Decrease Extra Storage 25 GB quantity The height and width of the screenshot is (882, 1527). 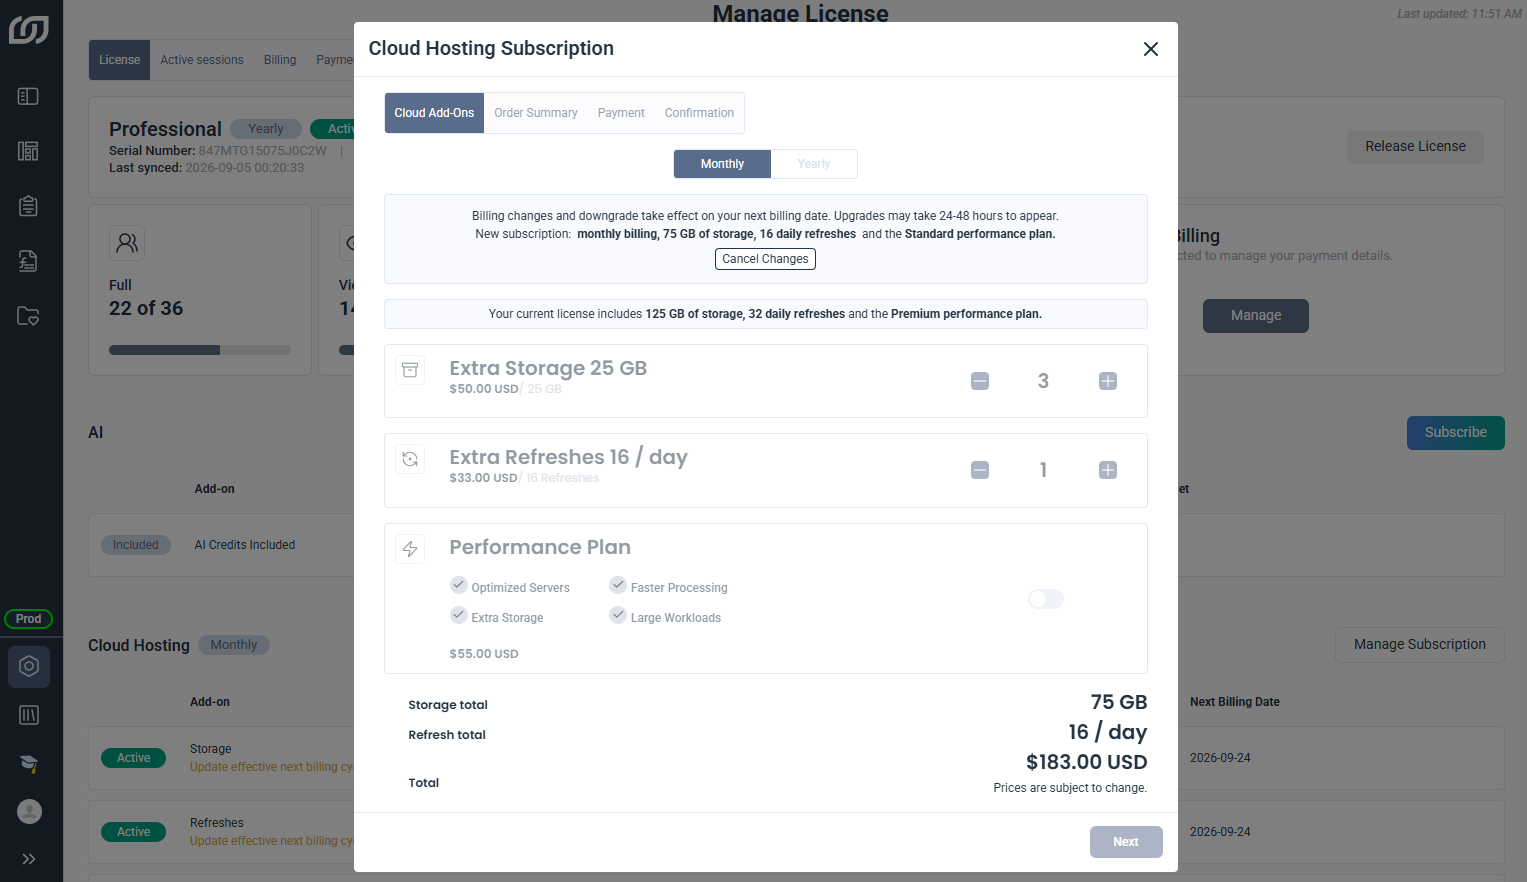(980, 381)
